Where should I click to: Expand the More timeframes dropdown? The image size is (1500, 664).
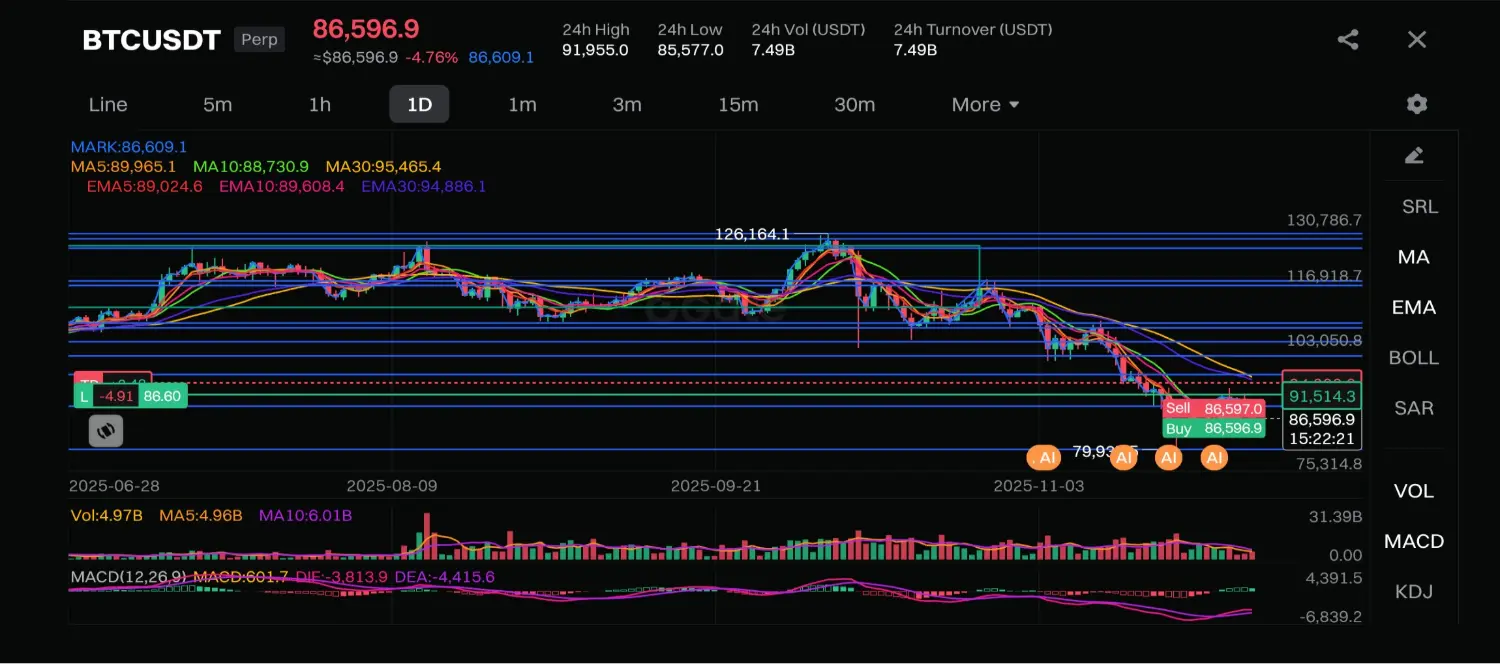coord(985,104)
